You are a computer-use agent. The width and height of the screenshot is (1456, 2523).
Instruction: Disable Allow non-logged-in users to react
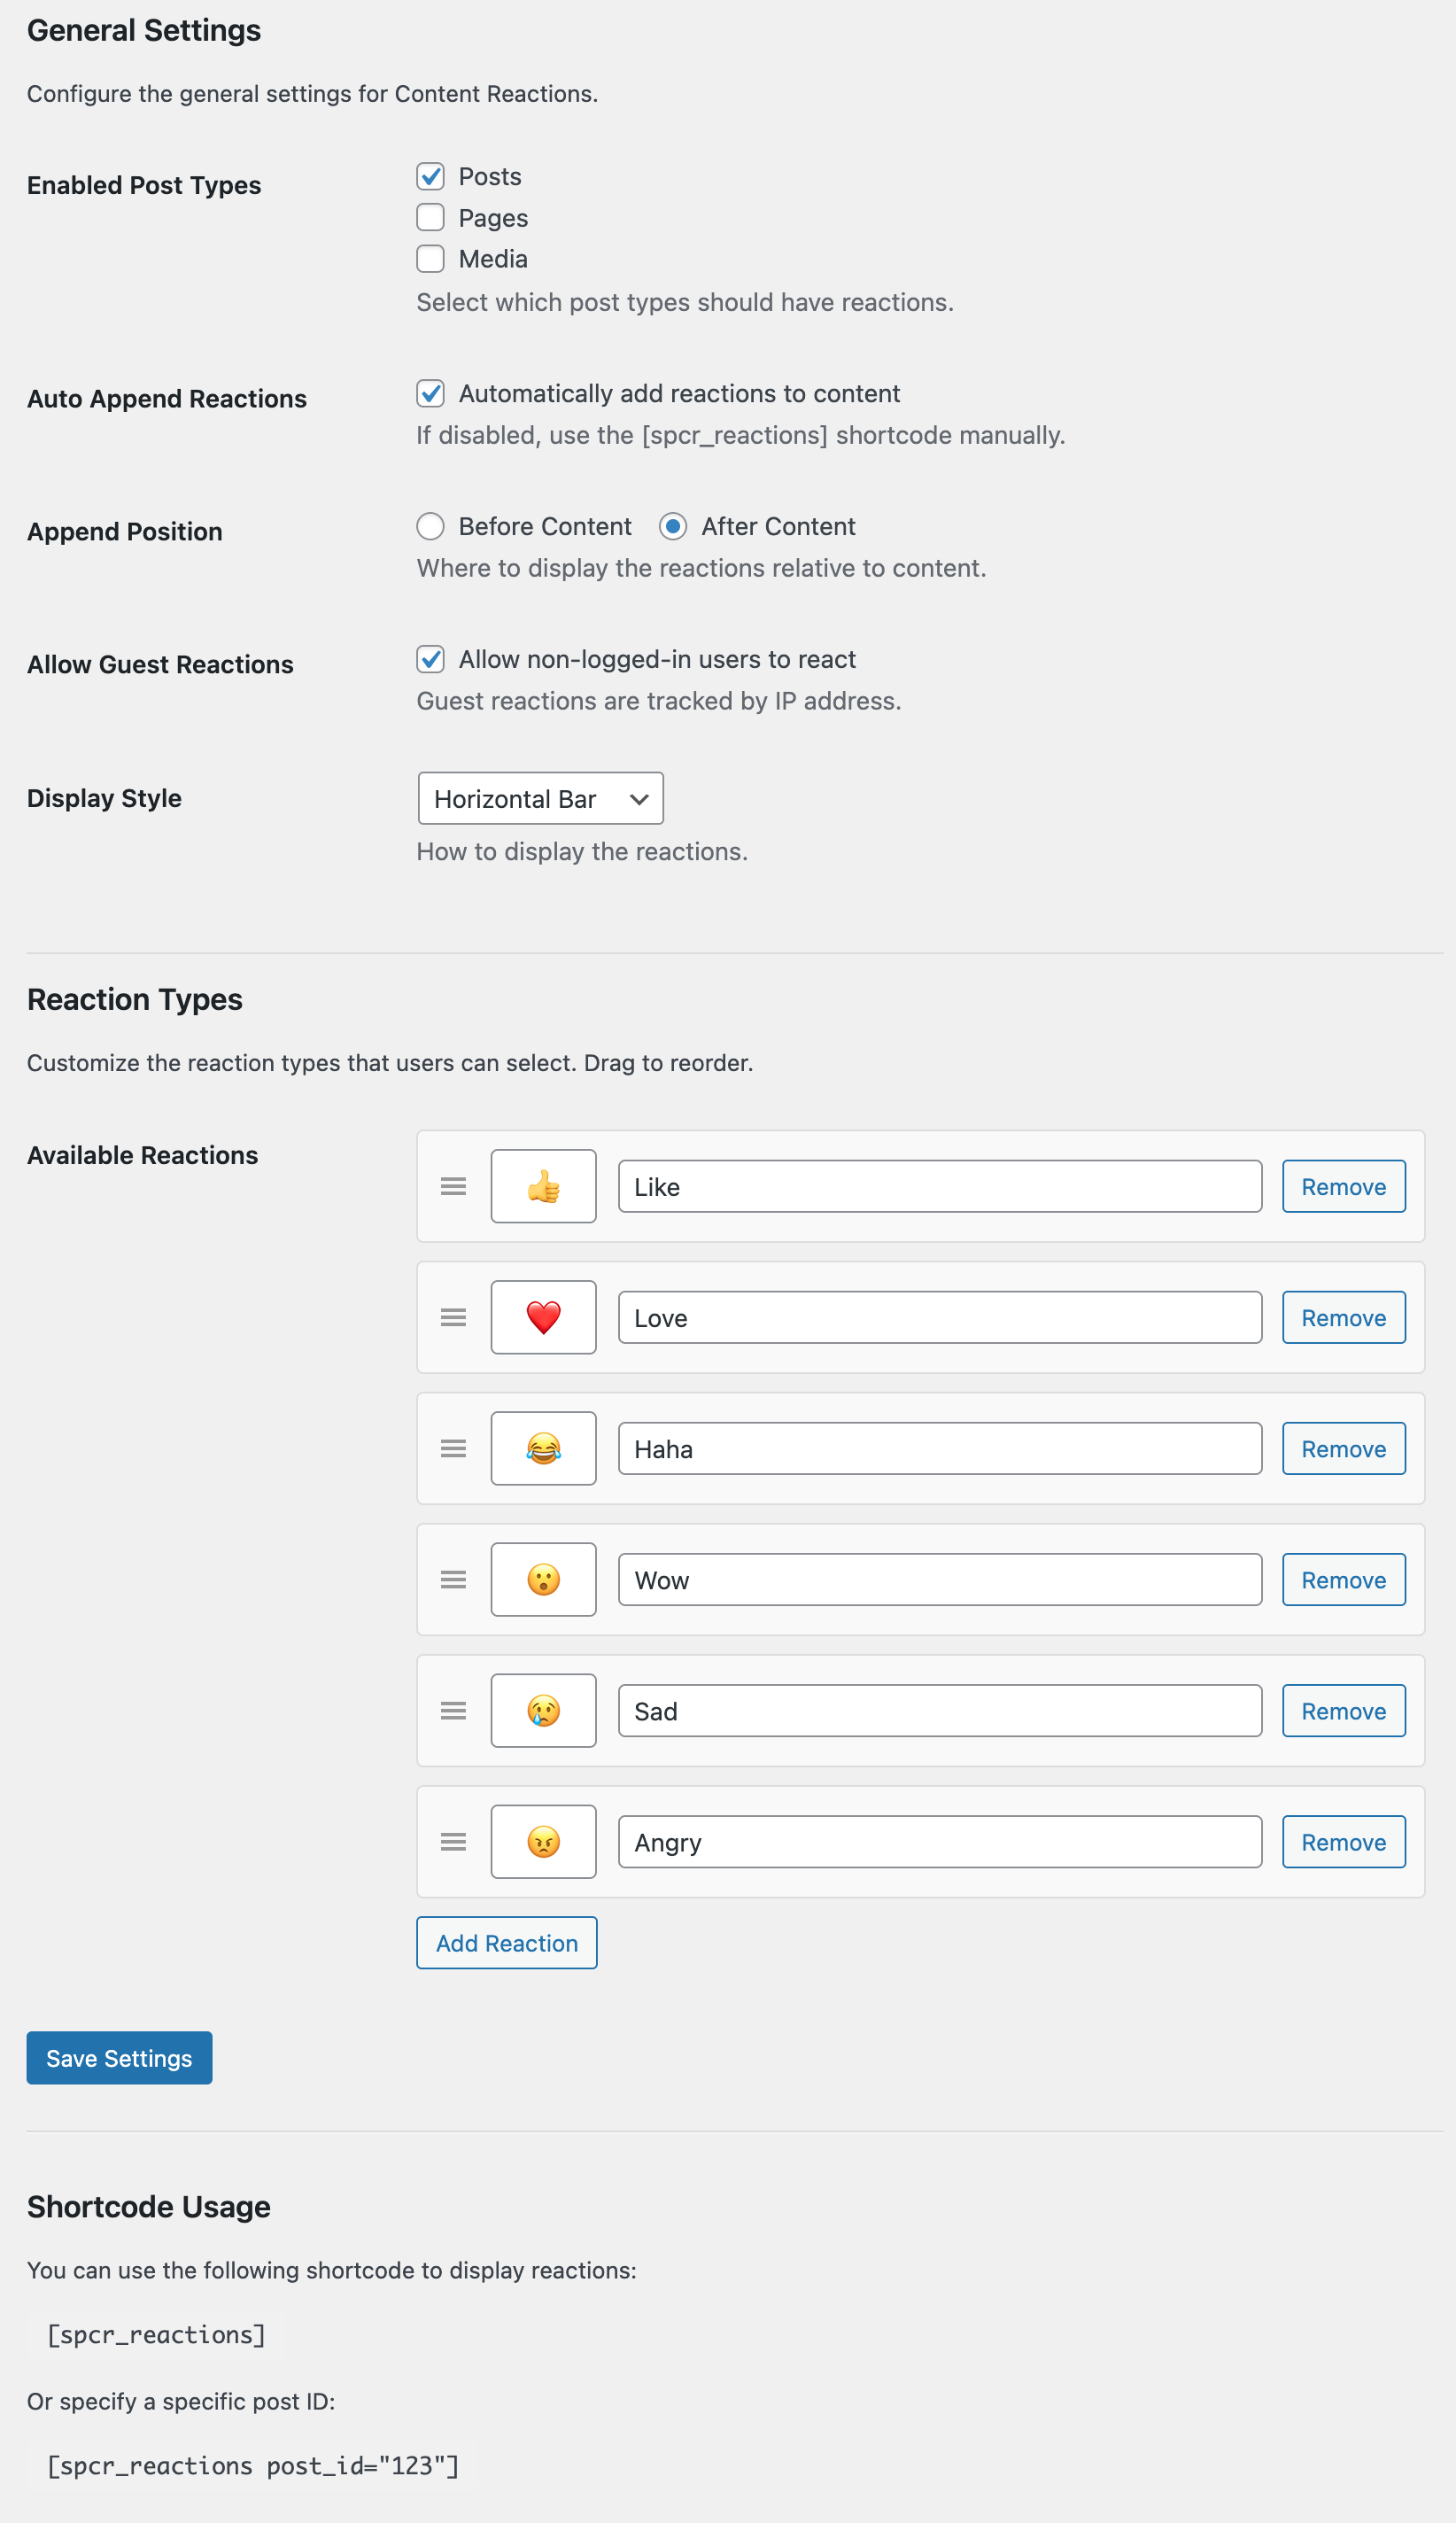(x=430, y=659)
